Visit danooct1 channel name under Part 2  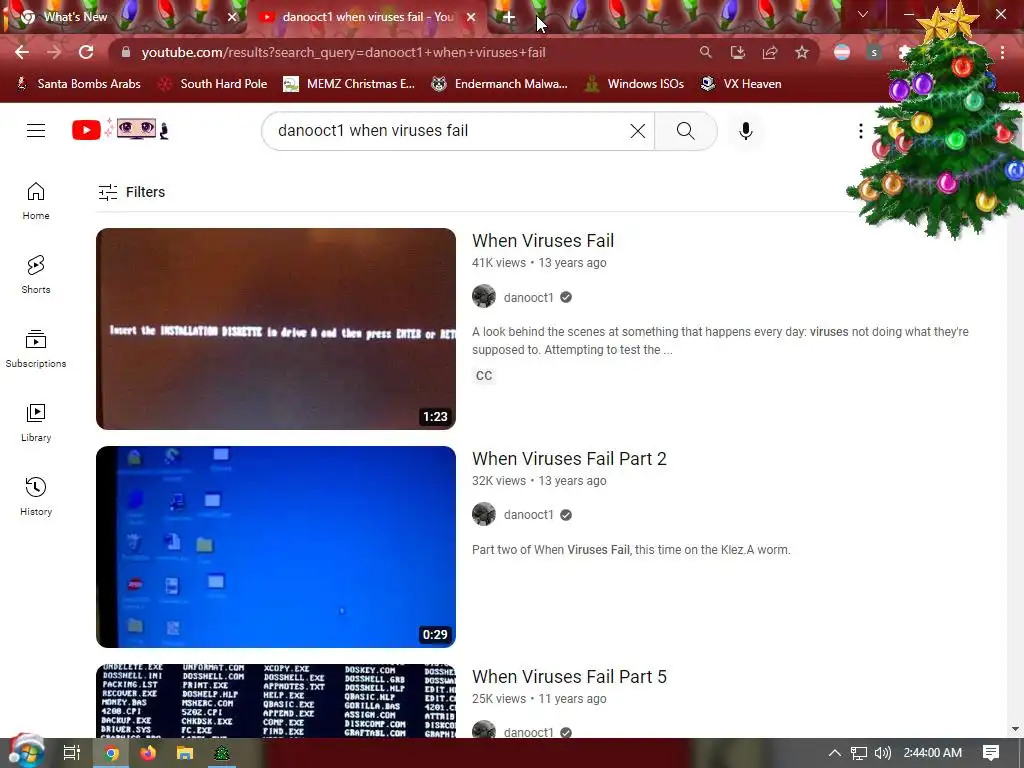click(528, 515)
